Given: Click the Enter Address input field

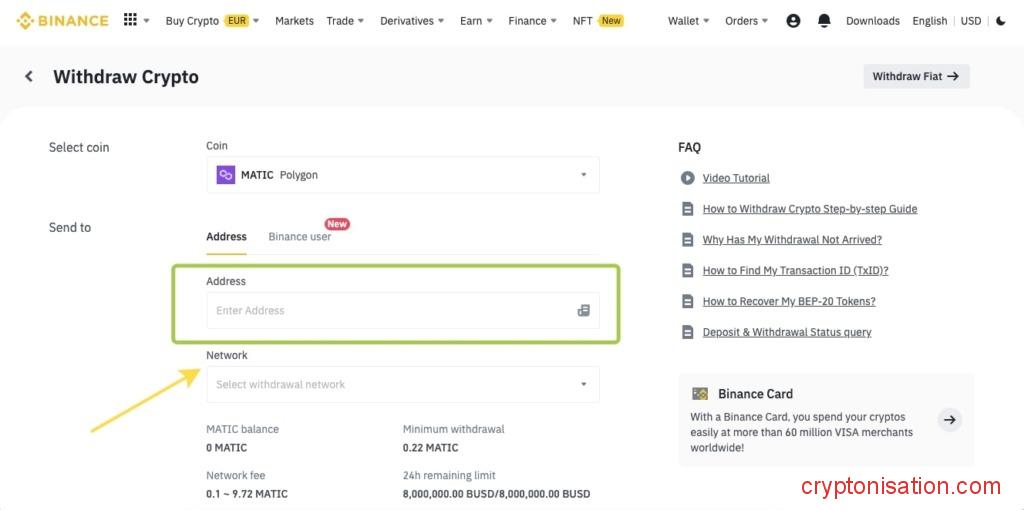Looking at the screenshot, I should click(x=390, y=310).
